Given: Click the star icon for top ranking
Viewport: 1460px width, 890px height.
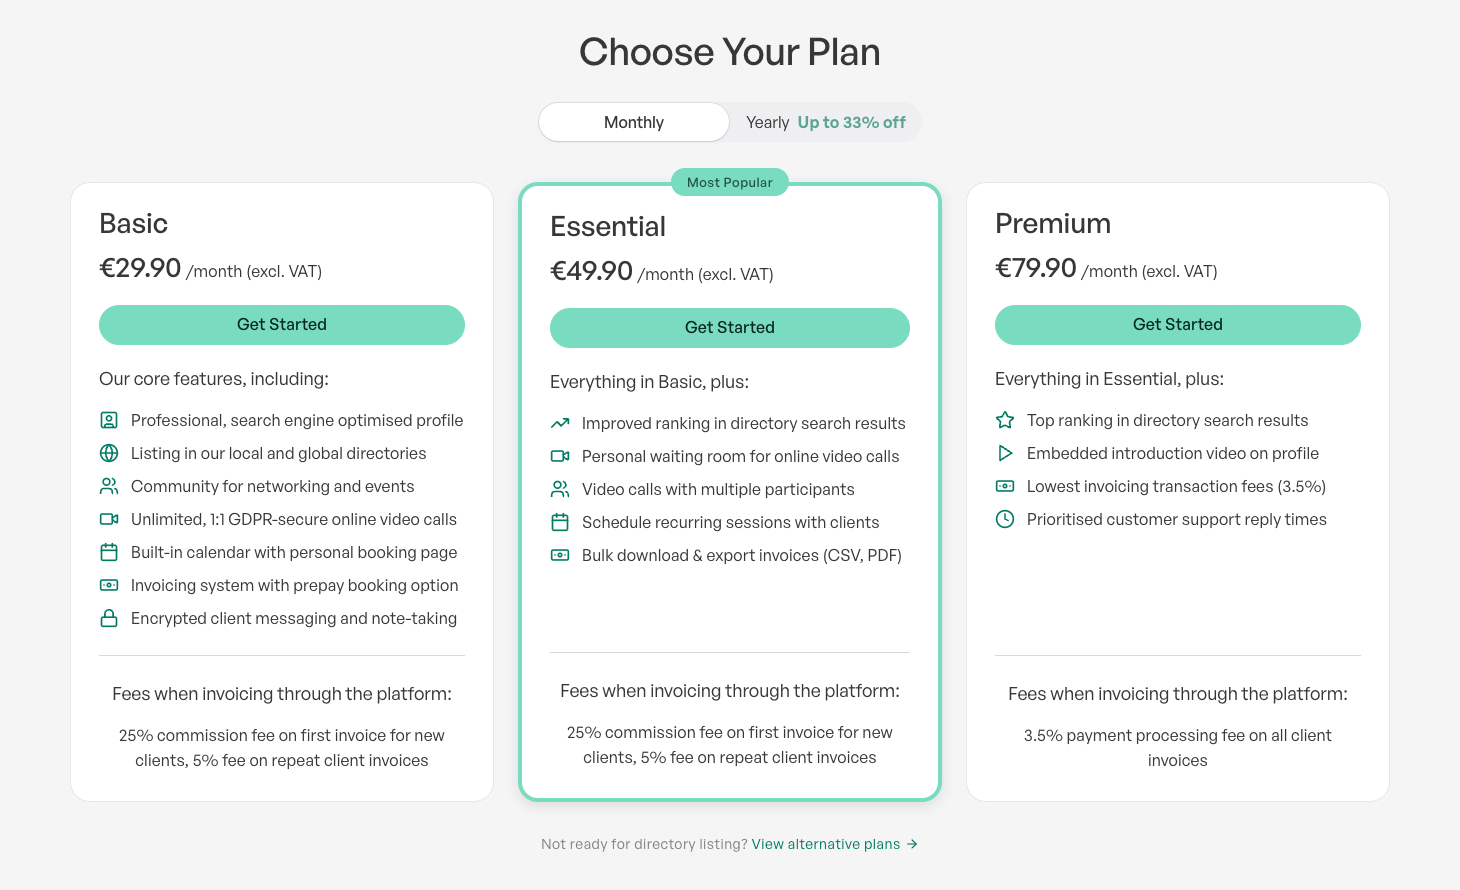Looking at the screenshot, I should pyautogui.click(x=1005, y=421).
